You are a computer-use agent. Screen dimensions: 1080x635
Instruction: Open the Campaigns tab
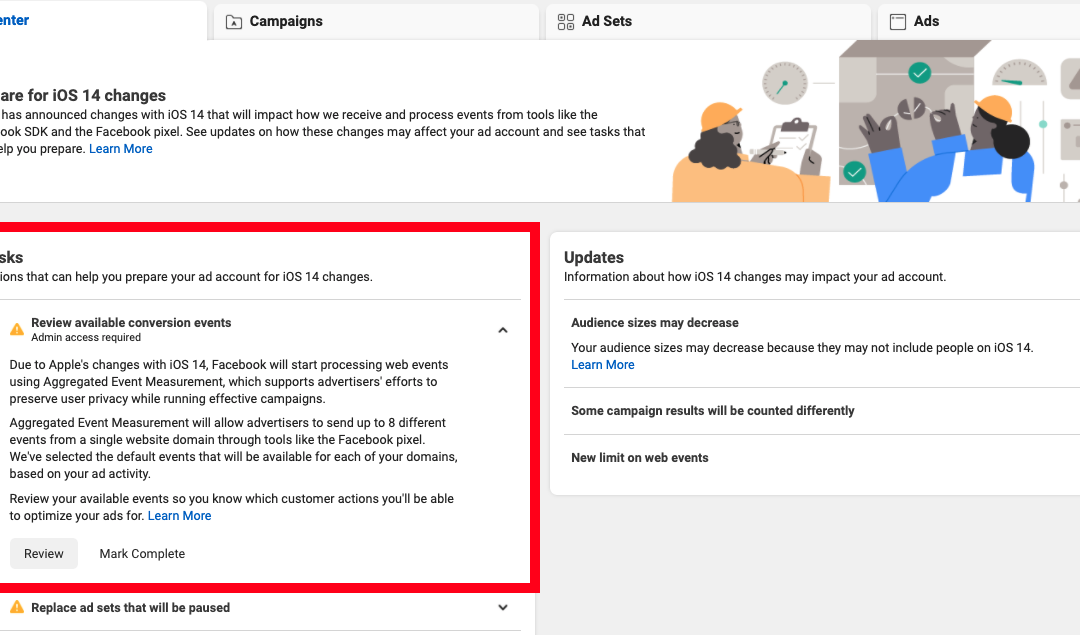(376, 21)
